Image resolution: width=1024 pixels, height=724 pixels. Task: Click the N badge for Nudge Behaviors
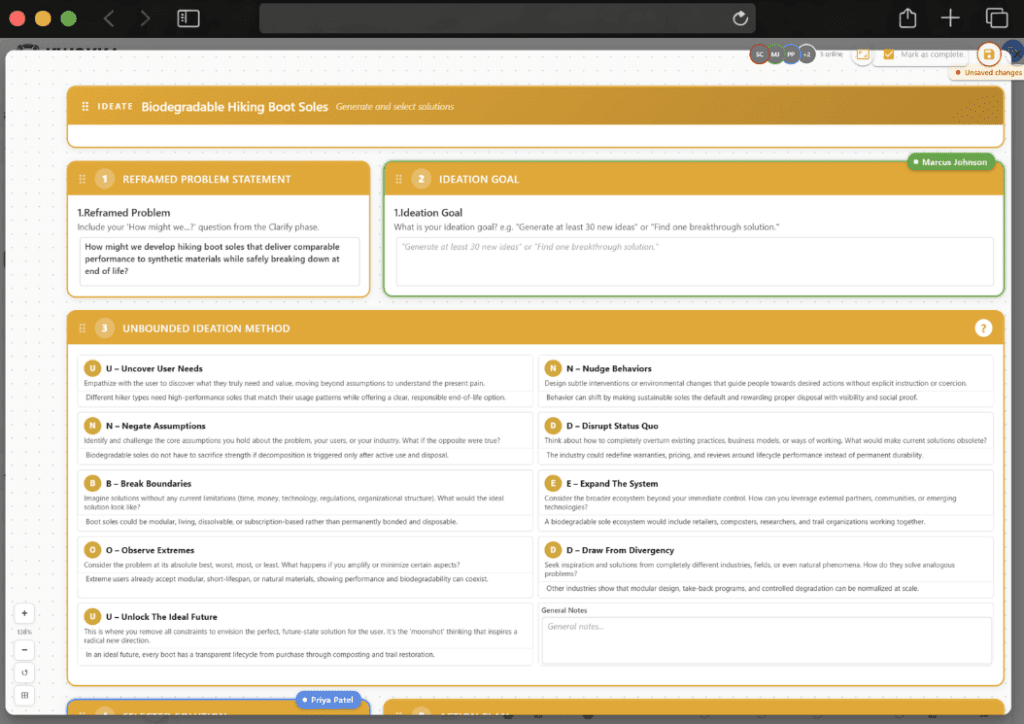tap(552, 368)
